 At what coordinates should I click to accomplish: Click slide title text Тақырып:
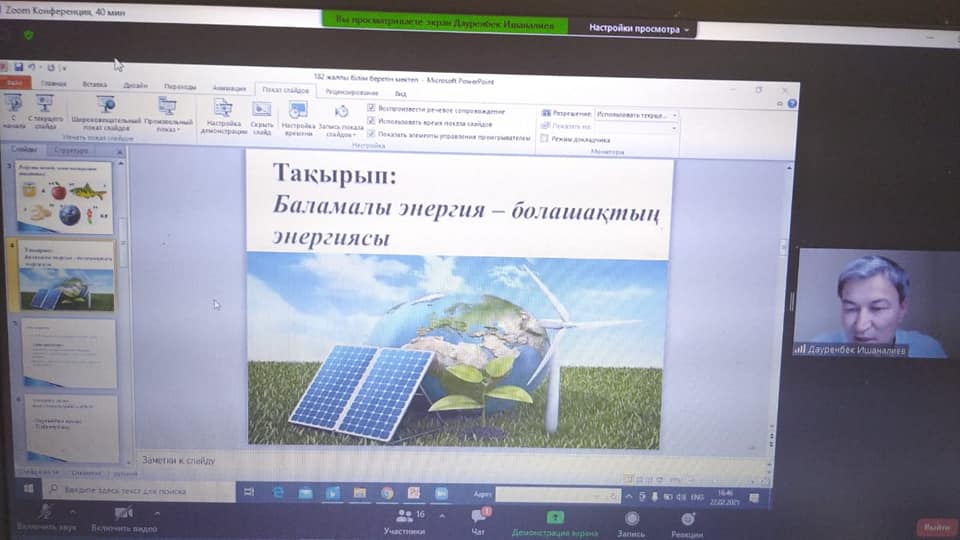pos(334,174)
